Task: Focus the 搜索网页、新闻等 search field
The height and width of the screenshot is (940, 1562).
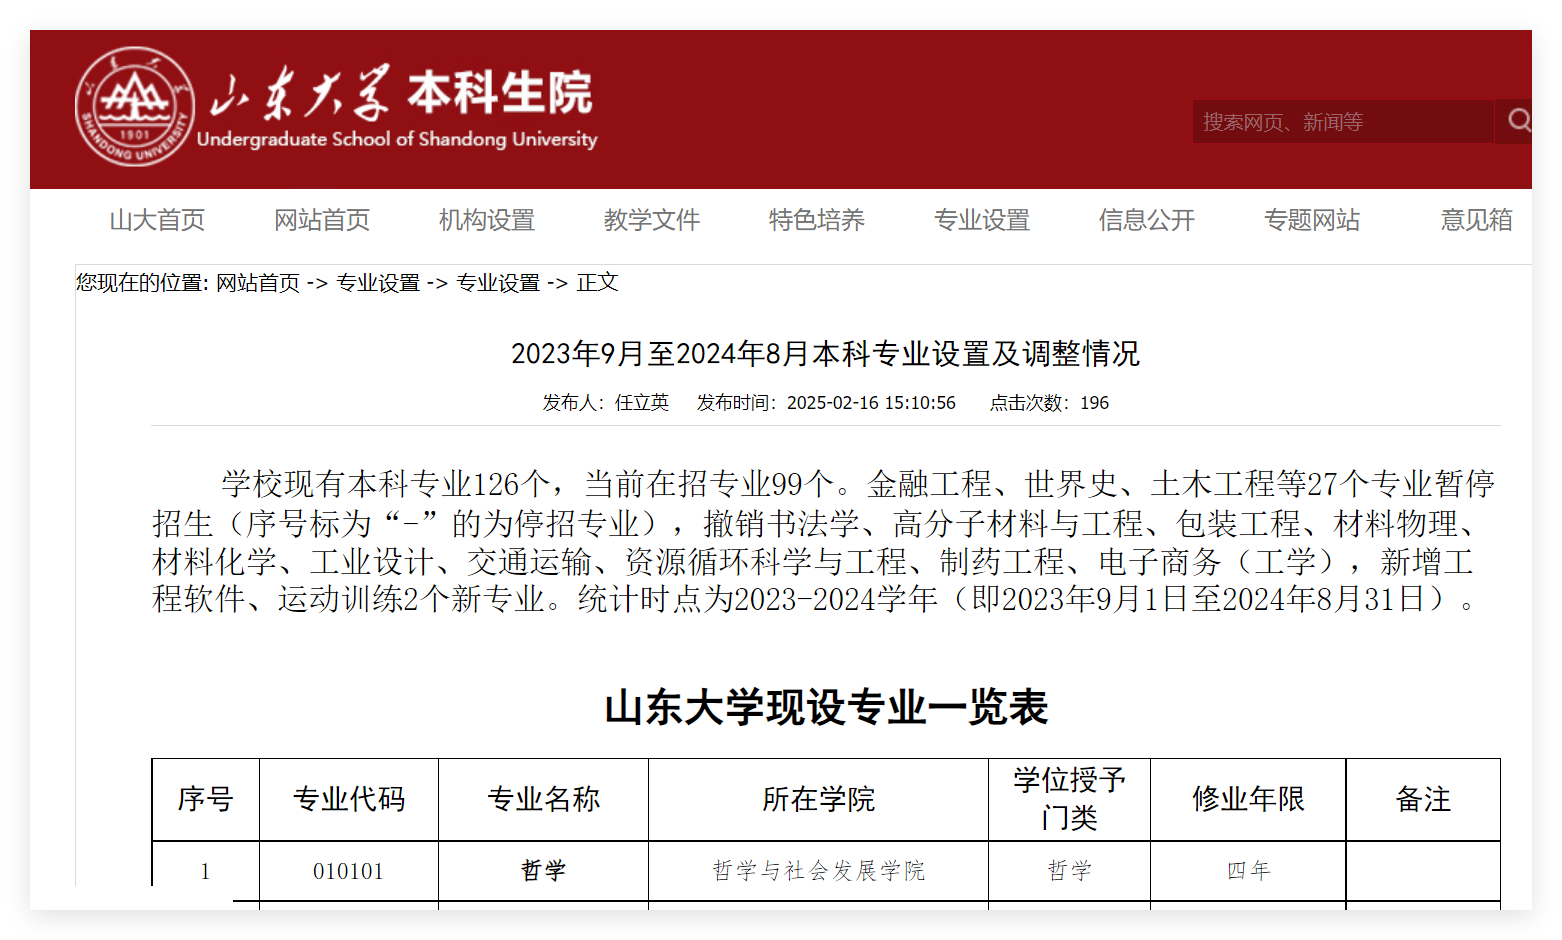Action: [1342, 121]
